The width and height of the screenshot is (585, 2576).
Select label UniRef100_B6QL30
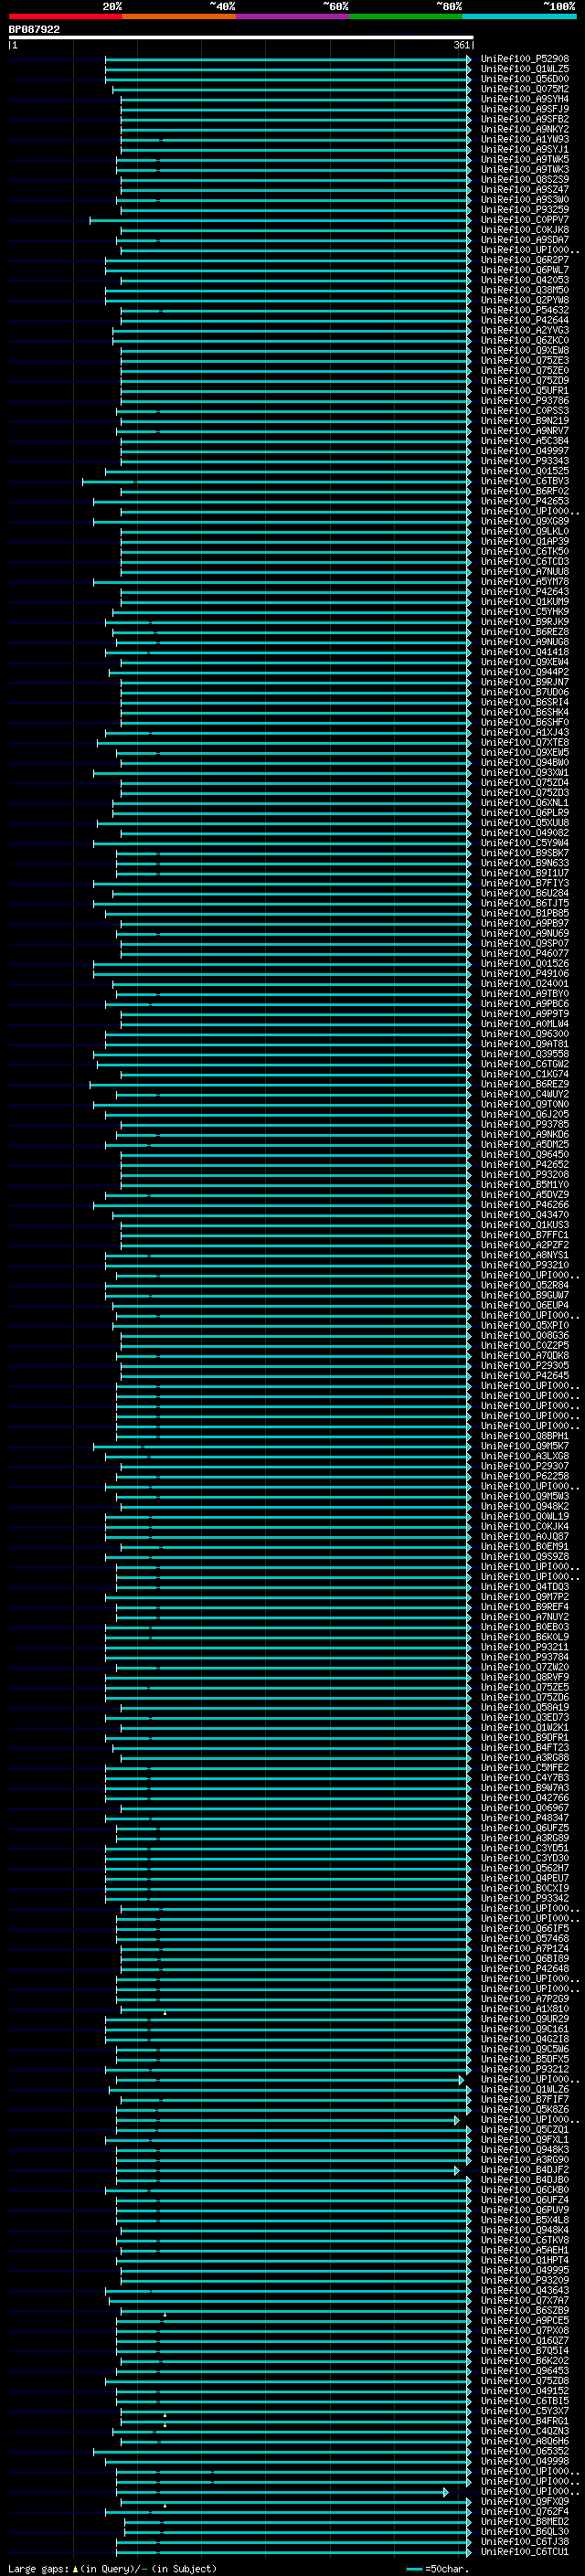coord(525,2531)
